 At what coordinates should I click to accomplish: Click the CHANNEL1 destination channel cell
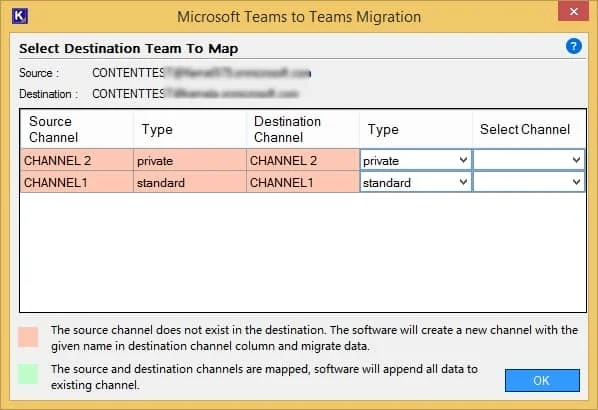[303, 182]
